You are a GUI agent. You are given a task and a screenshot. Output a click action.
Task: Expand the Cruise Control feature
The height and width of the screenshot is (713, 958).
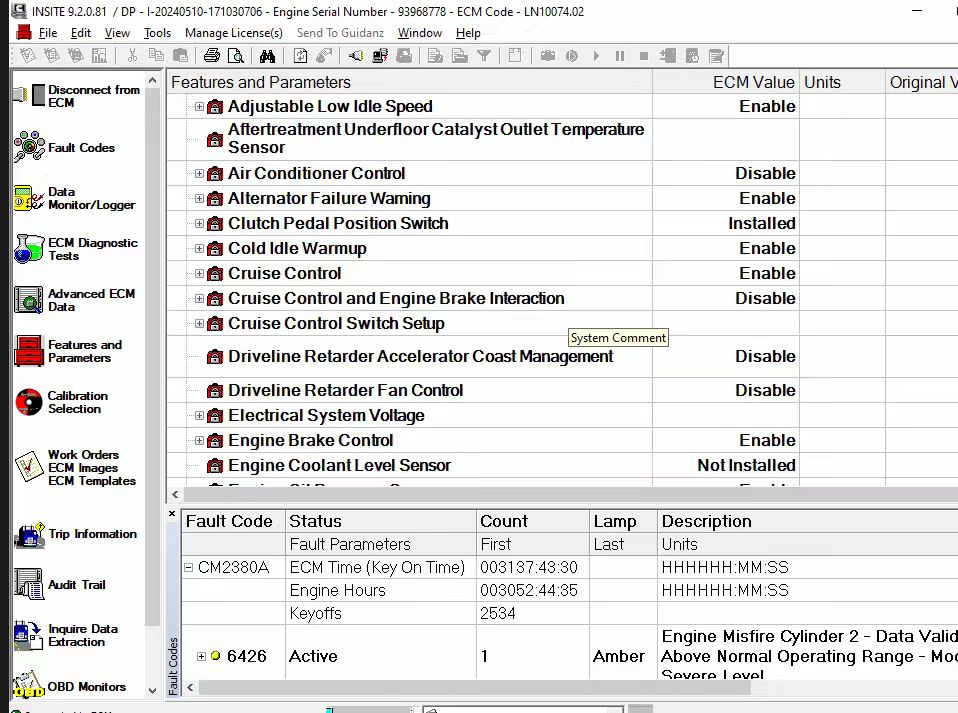coord(199,274)
